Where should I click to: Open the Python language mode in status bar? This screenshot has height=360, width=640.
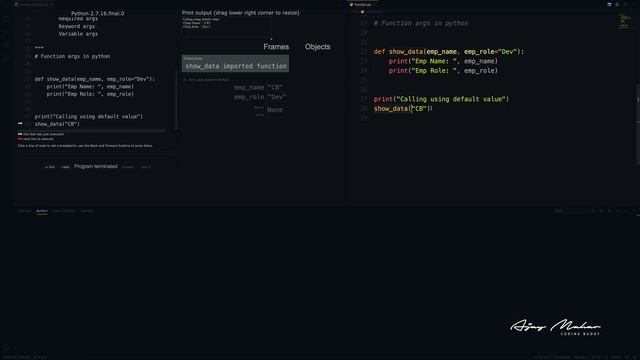[616, 357]
